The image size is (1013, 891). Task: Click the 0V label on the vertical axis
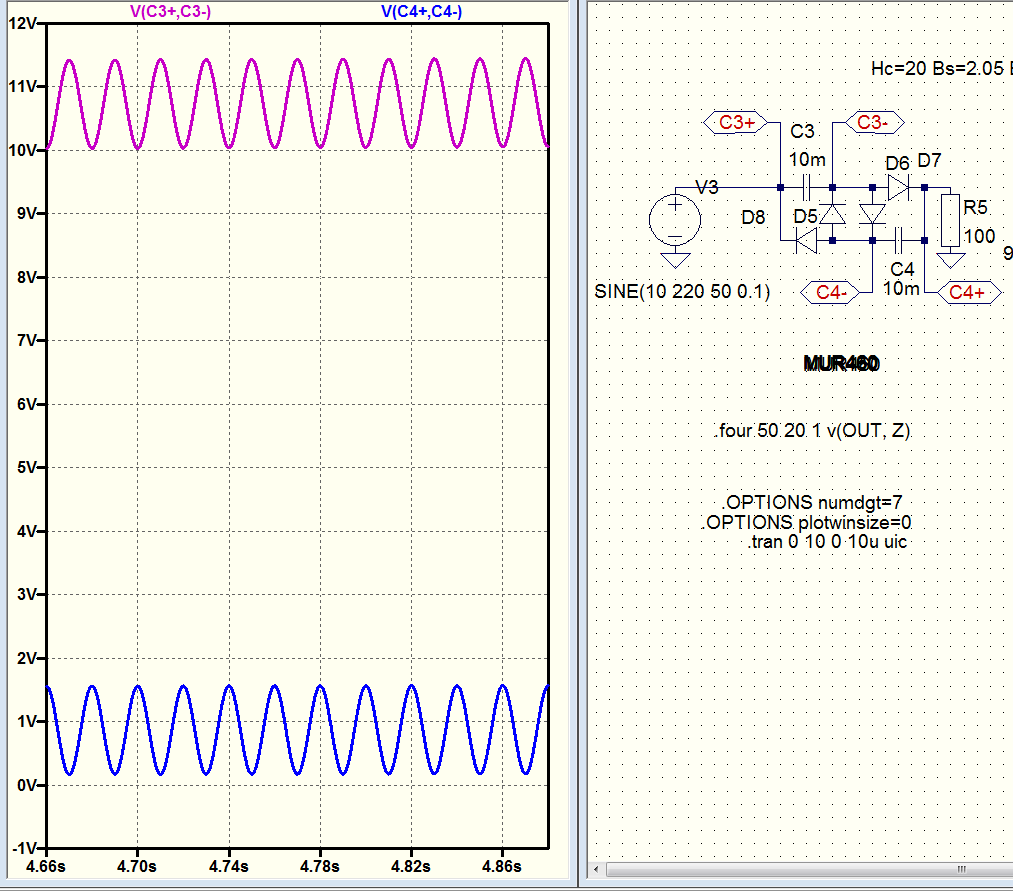[x=28, y=786]
